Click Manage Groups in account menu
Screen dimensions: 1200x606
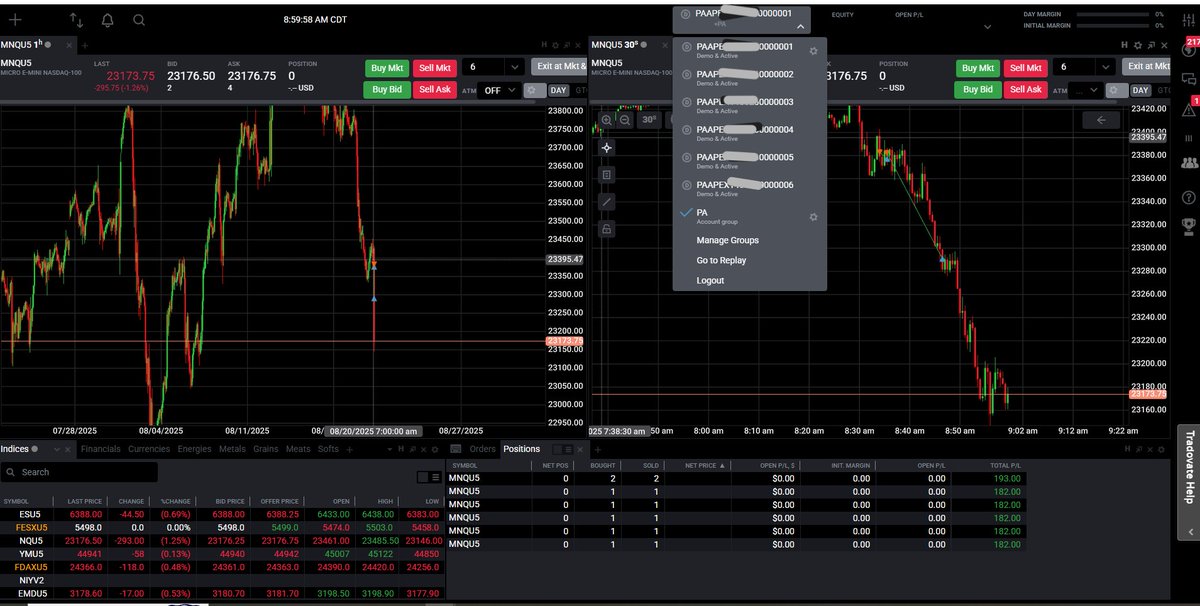[x=728, y=240]
